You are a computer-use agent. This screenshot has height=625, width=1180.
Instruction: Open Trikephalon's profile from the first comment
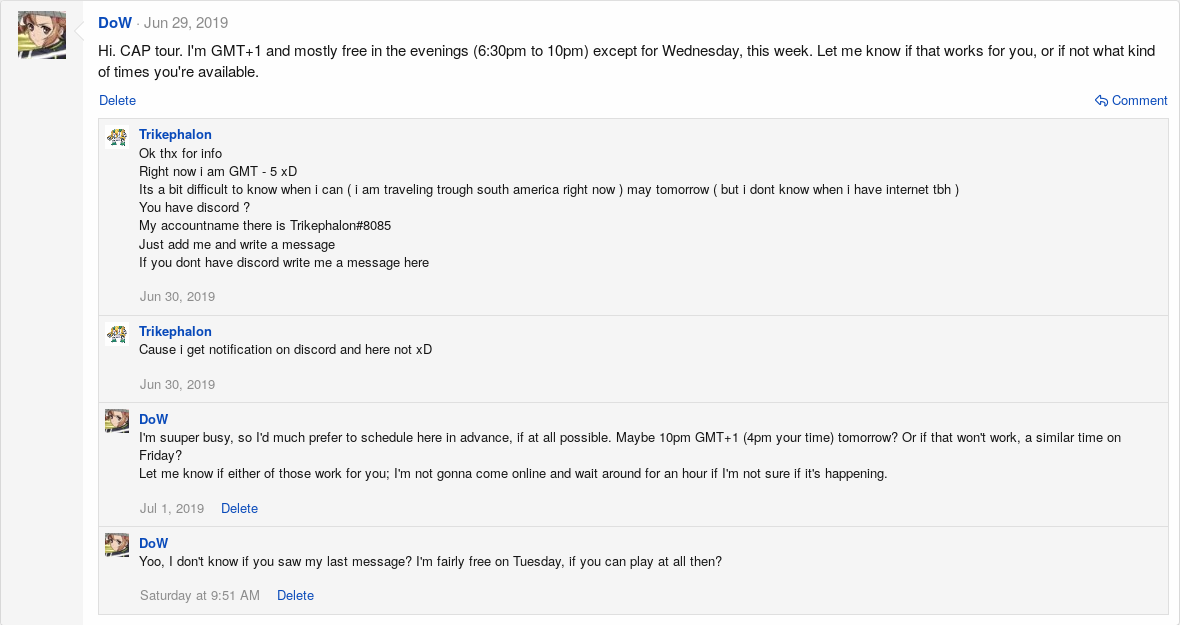pyautogui.click(x=175, y=135)
